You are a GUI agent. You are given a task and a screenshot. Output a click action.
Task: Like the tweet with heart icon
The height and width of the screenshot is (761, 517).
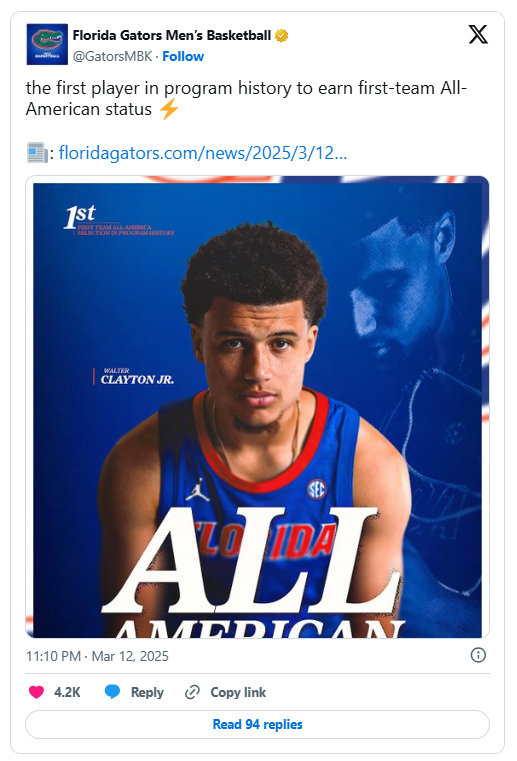click(x=36, y=692)
